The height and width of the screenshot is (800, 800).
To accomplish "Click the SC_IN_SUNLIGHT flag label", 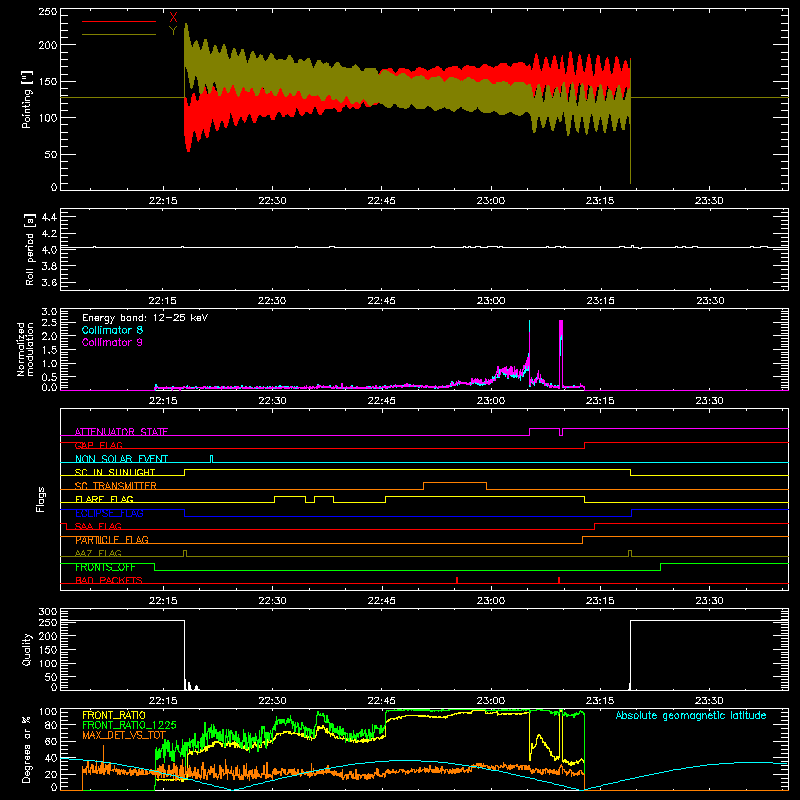I will point(115,472).
